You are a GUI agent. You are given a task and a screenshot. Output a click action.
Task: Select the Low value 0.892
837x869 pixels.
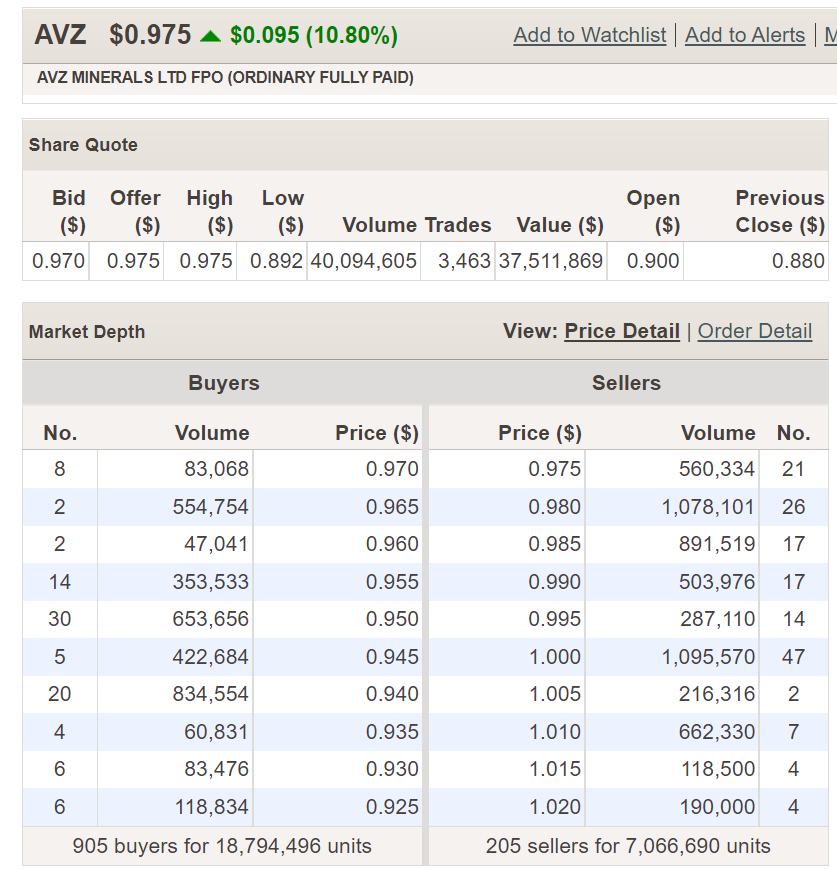pyautogui.click(x=276, y=261)
